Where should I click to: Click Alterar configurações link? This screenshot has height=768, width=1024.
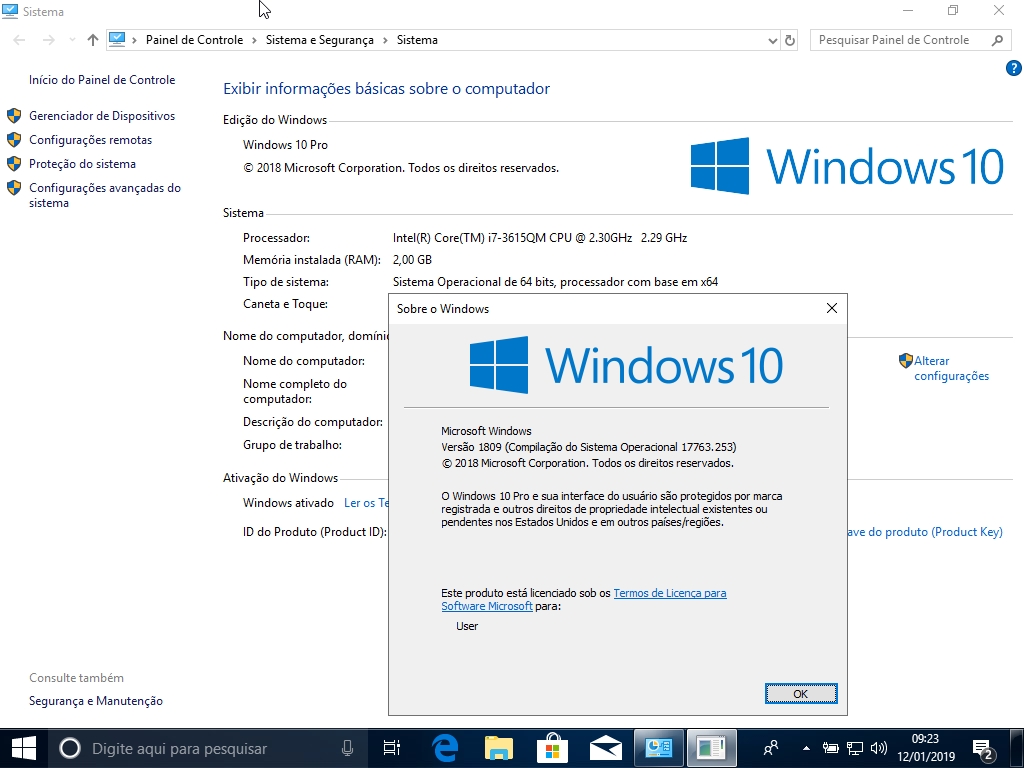pos(951,368)
